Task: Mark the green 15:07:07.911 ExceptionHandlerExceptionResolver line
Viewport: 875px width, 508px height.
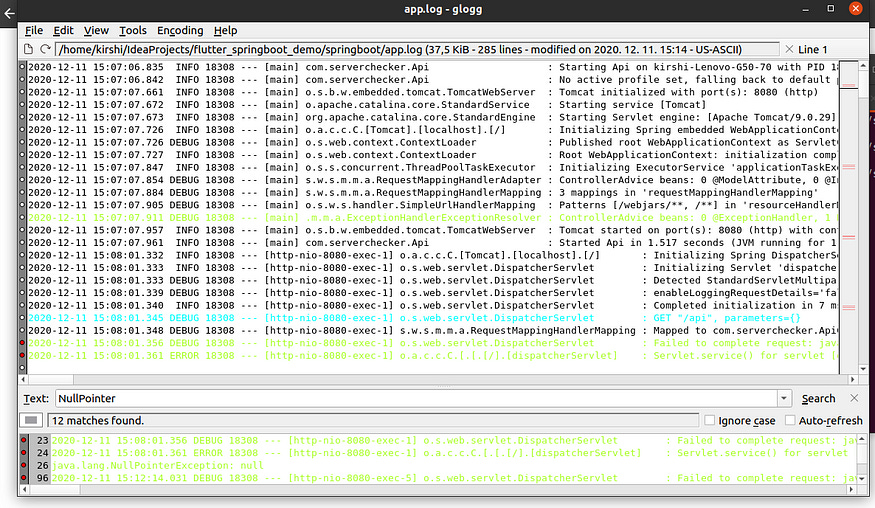Action: tap(22, 218)
